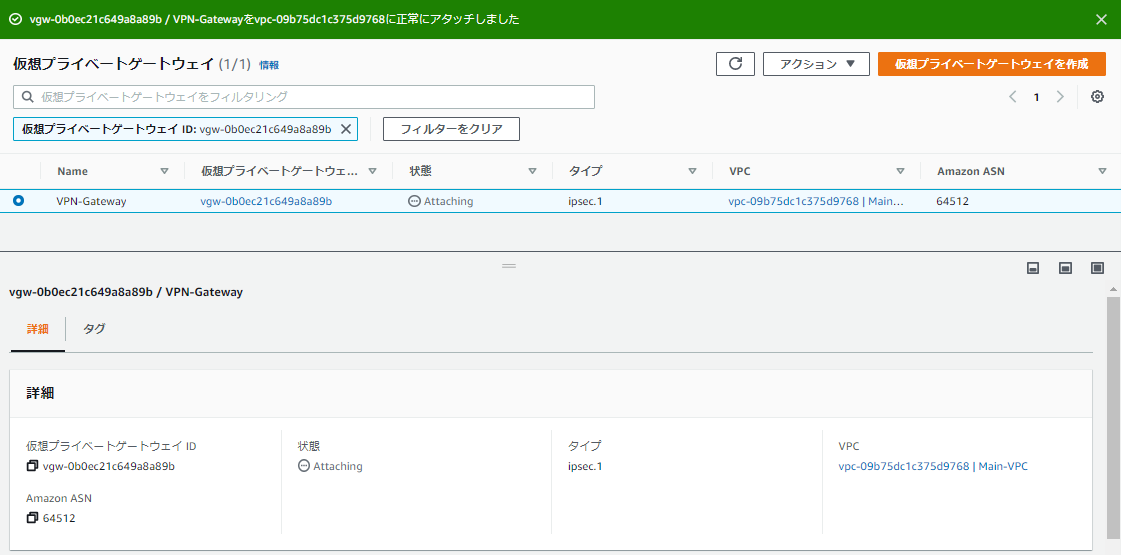
Task: Sort table by Amazon ASN column
Action: (1102, 171)
